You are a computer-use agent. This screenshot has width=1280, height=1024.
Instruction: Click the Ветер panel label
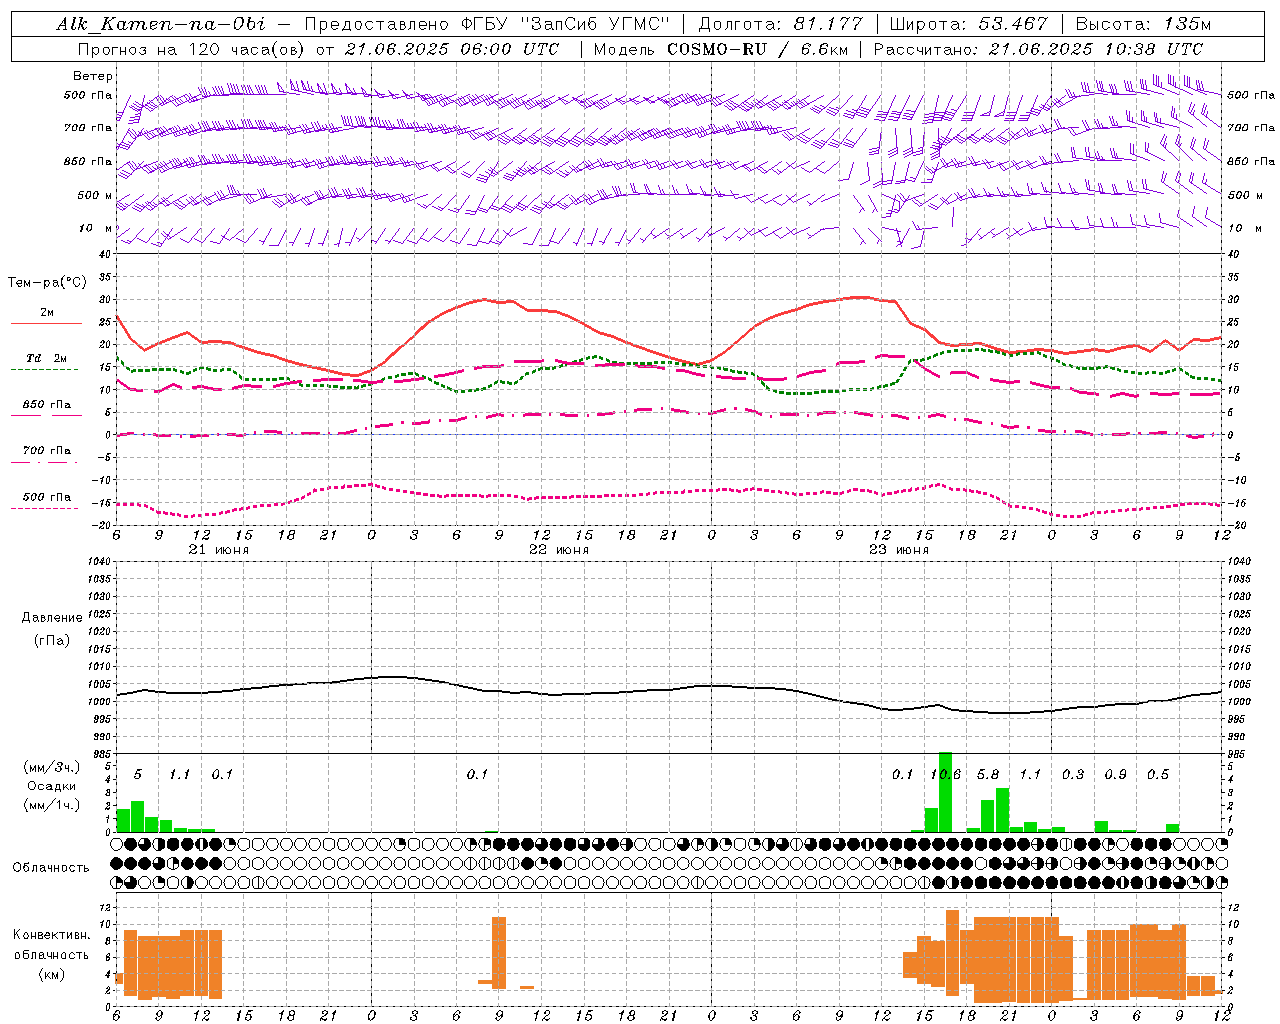pos(93,76)
